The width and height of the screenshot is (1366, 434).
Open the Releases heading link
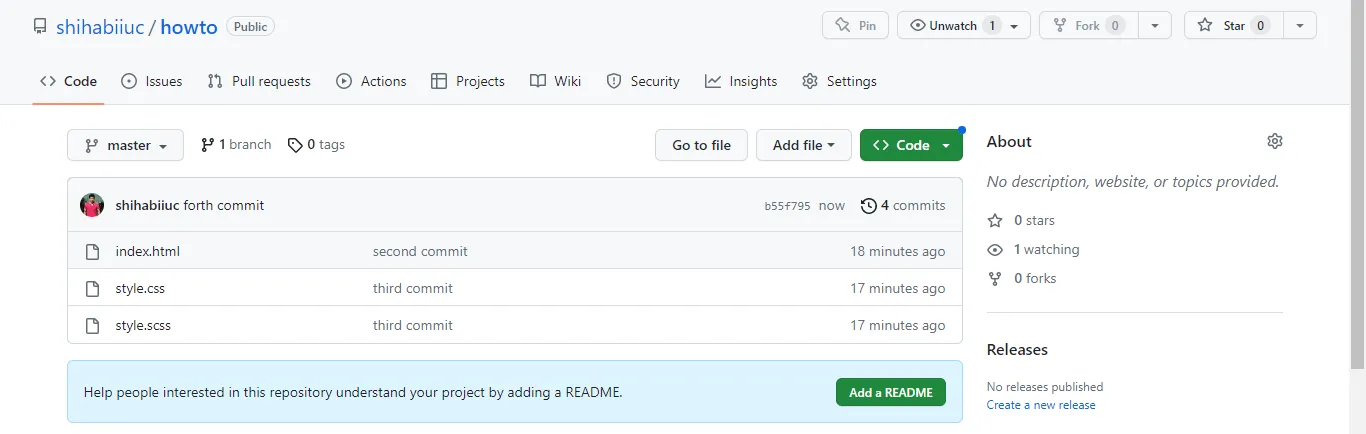[x=1017, y=349]
